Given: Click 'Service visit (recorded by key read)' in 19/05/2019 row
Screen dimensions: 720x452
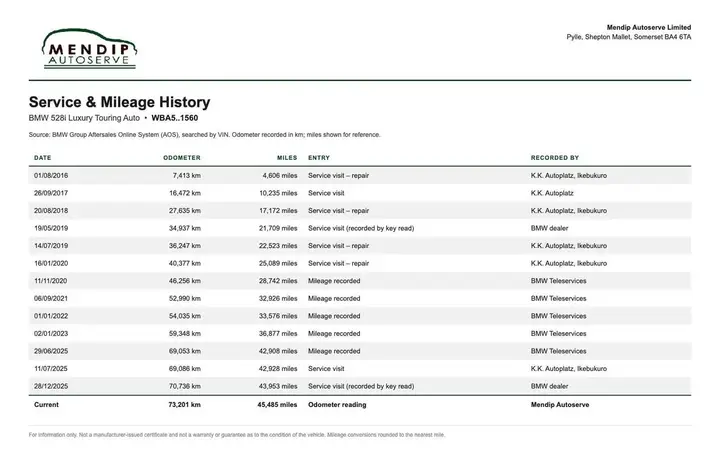Looking at the screenshot, I should [x=361, y=228].
